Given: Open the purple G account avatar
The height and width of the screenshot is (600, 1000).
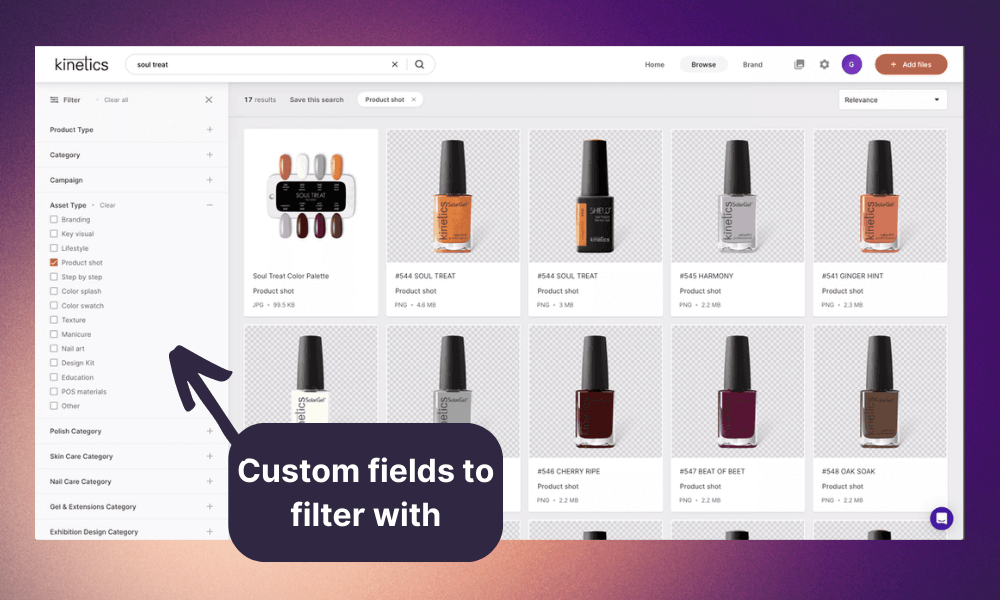Looking at the screenshot, I should pos(852,63).
